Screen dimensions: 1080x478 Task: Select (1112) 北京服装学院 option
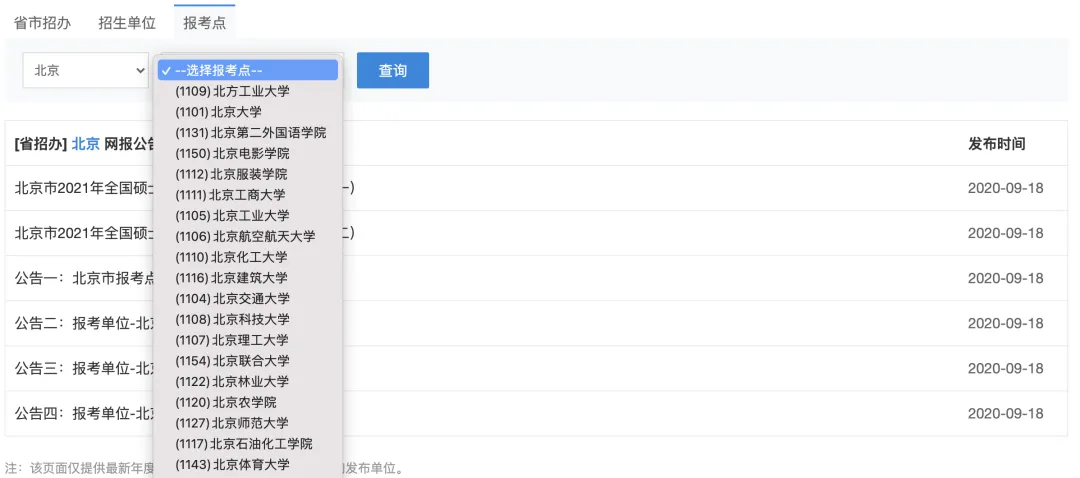[x=248, y=174]
